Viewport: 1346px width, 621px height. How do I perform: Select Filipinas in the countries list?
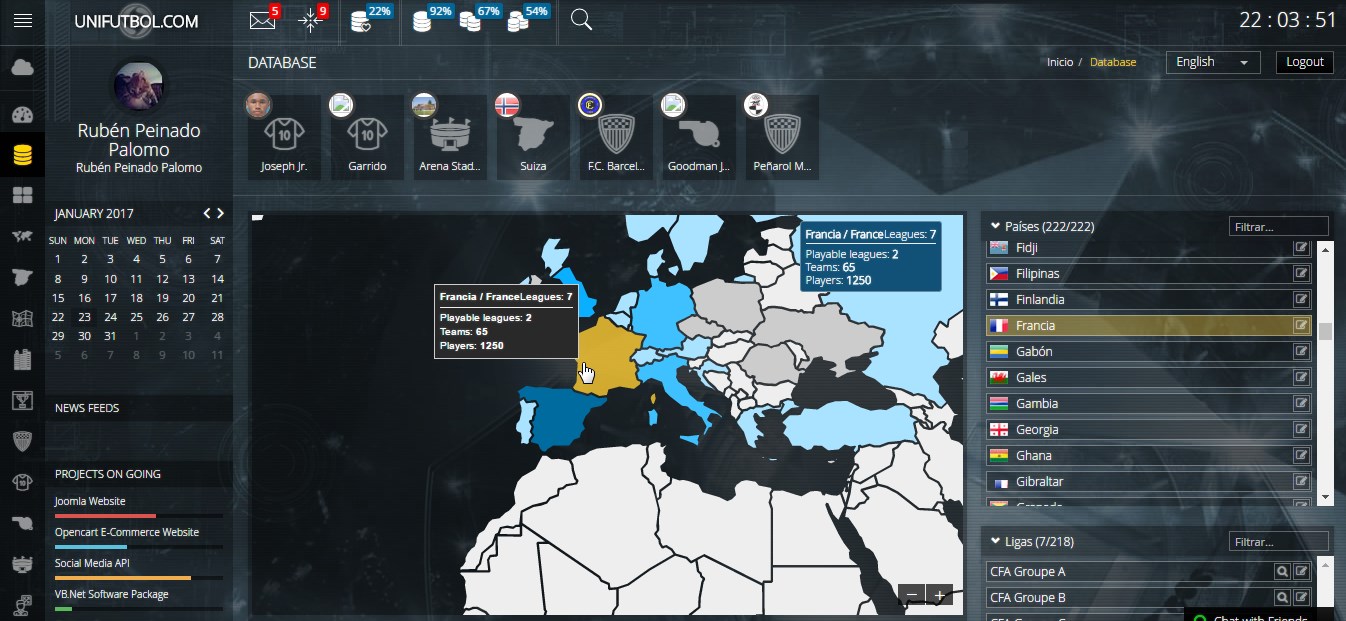click(1149, 273)
